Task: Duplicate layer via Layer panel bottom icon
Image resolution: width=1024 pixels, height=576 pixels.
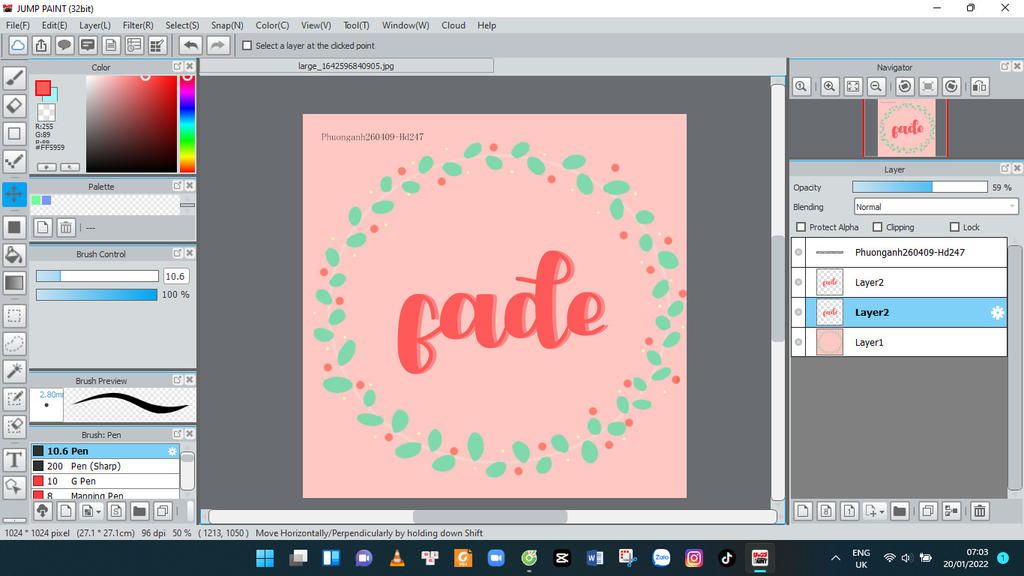Action: (927, 511)
